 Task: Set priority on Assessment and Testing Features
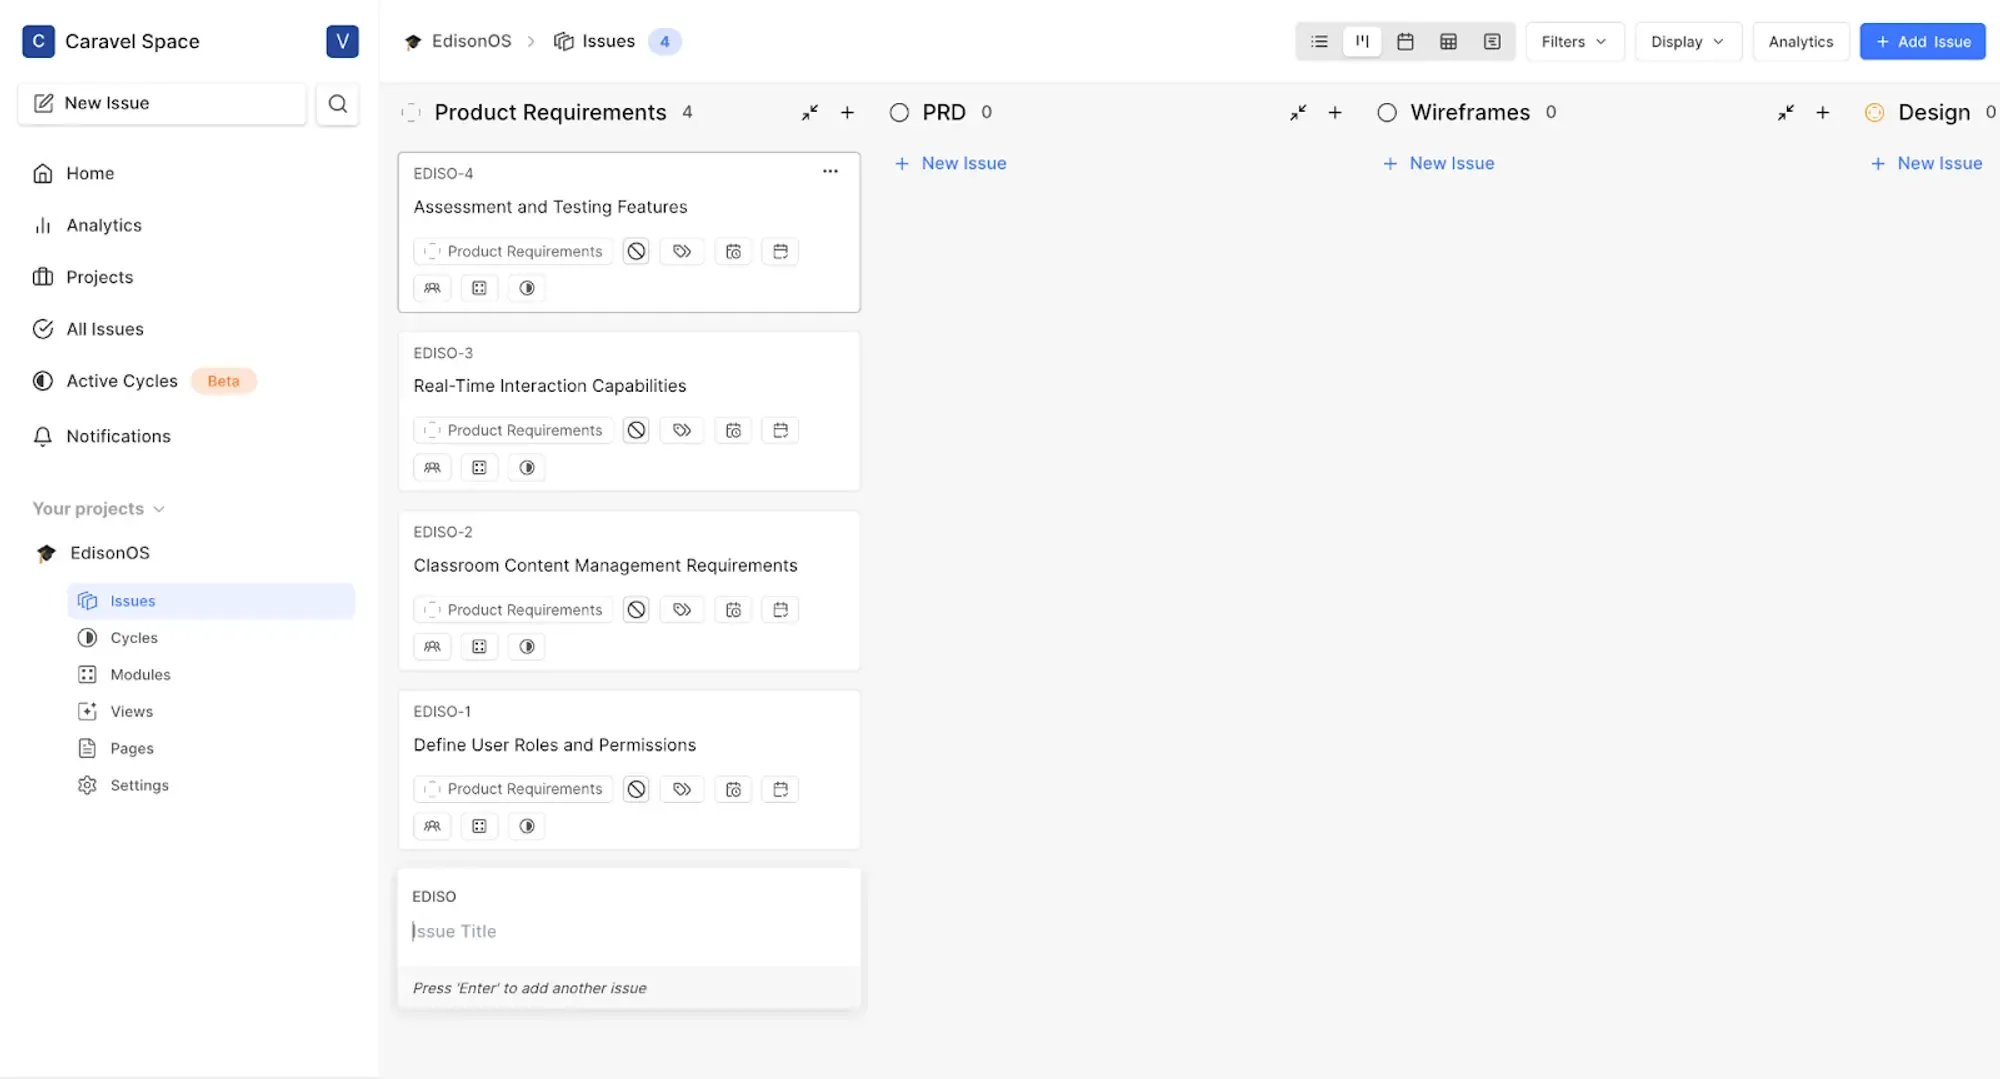pyautogui.click(x=636, y=251)
